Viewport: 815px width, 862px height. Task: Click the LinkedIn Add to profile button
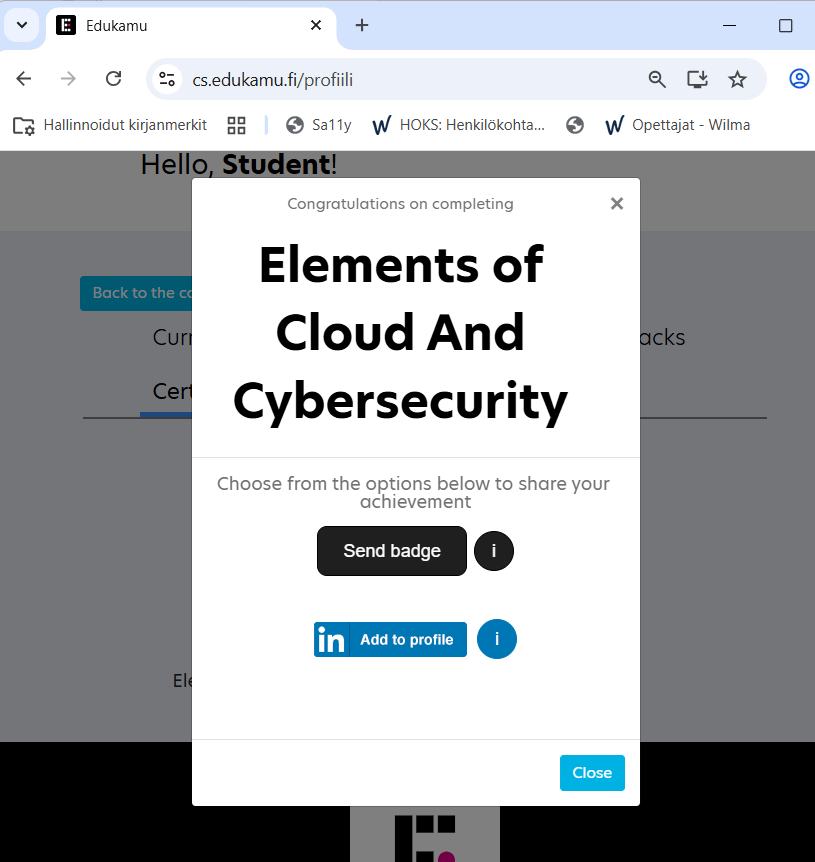[390, 640]
